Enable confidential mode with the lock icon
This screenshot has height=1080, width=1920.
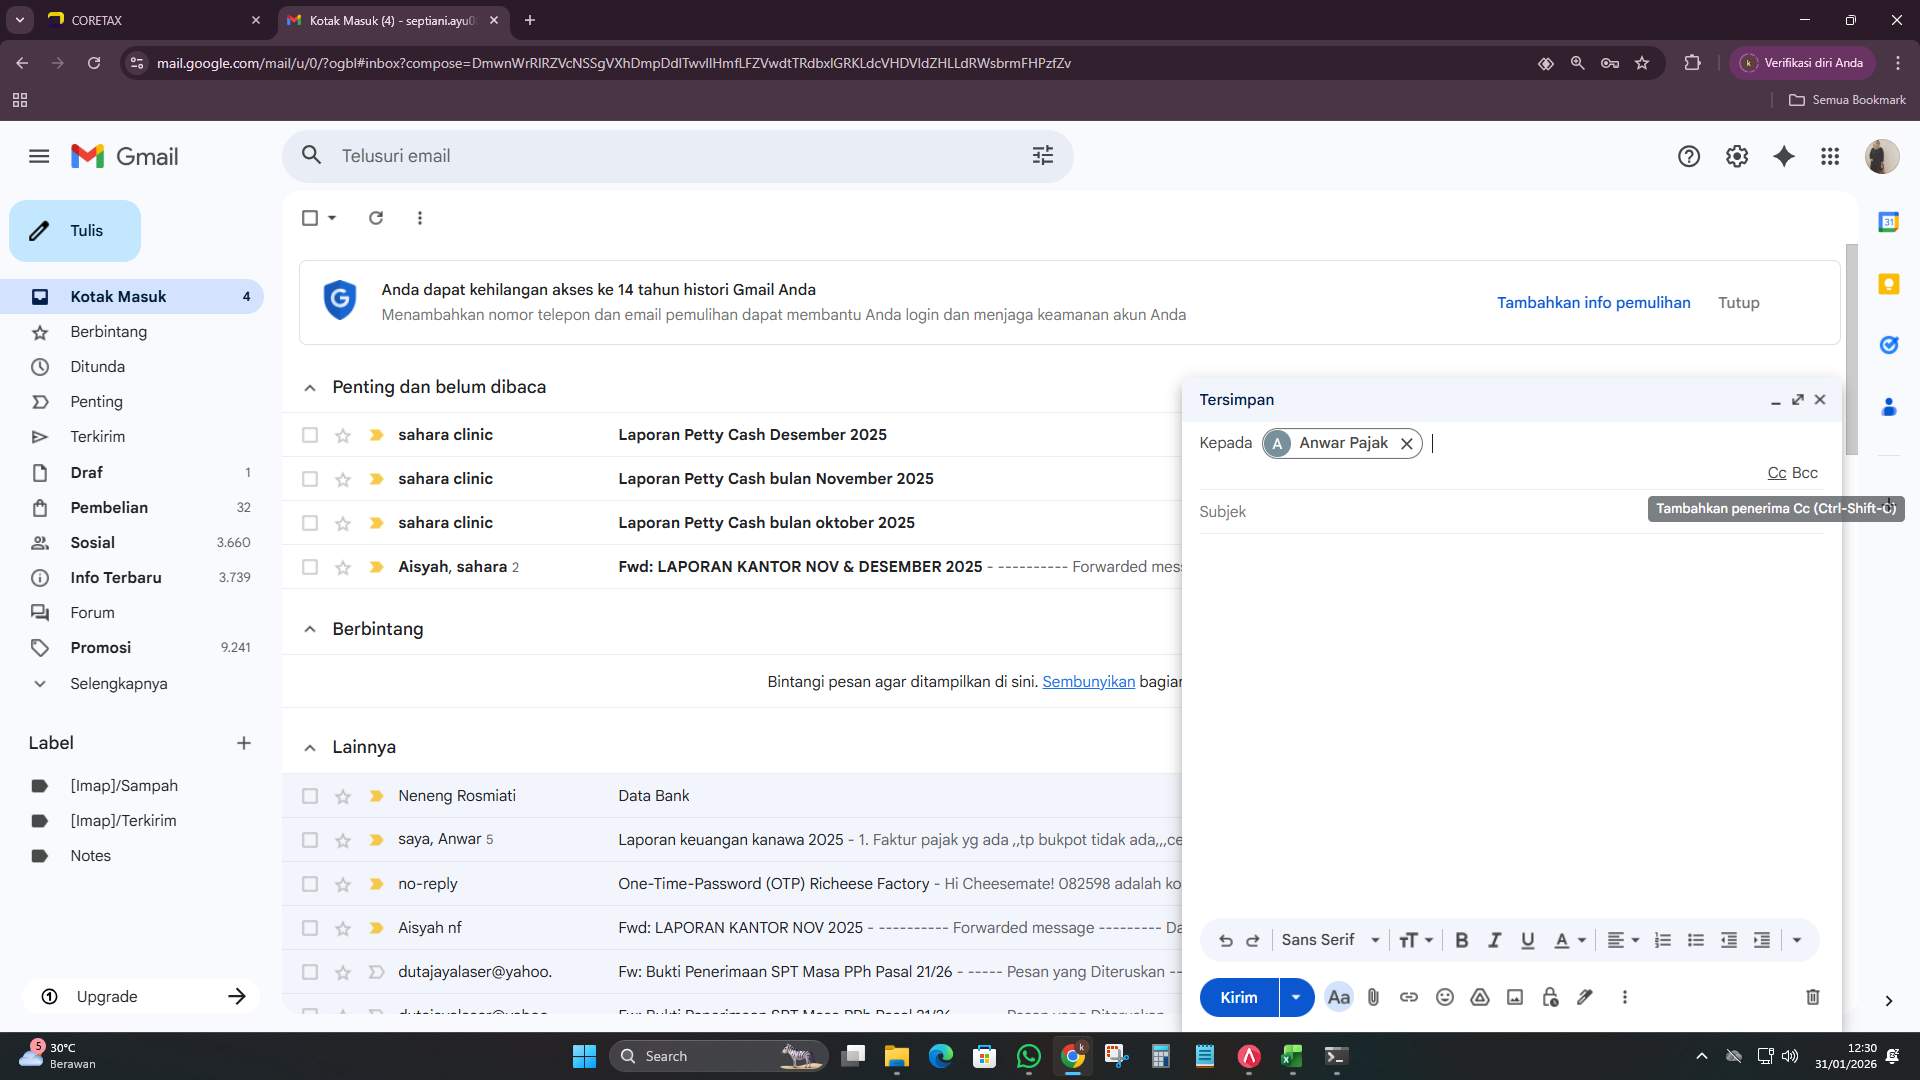pos(1551,997)
